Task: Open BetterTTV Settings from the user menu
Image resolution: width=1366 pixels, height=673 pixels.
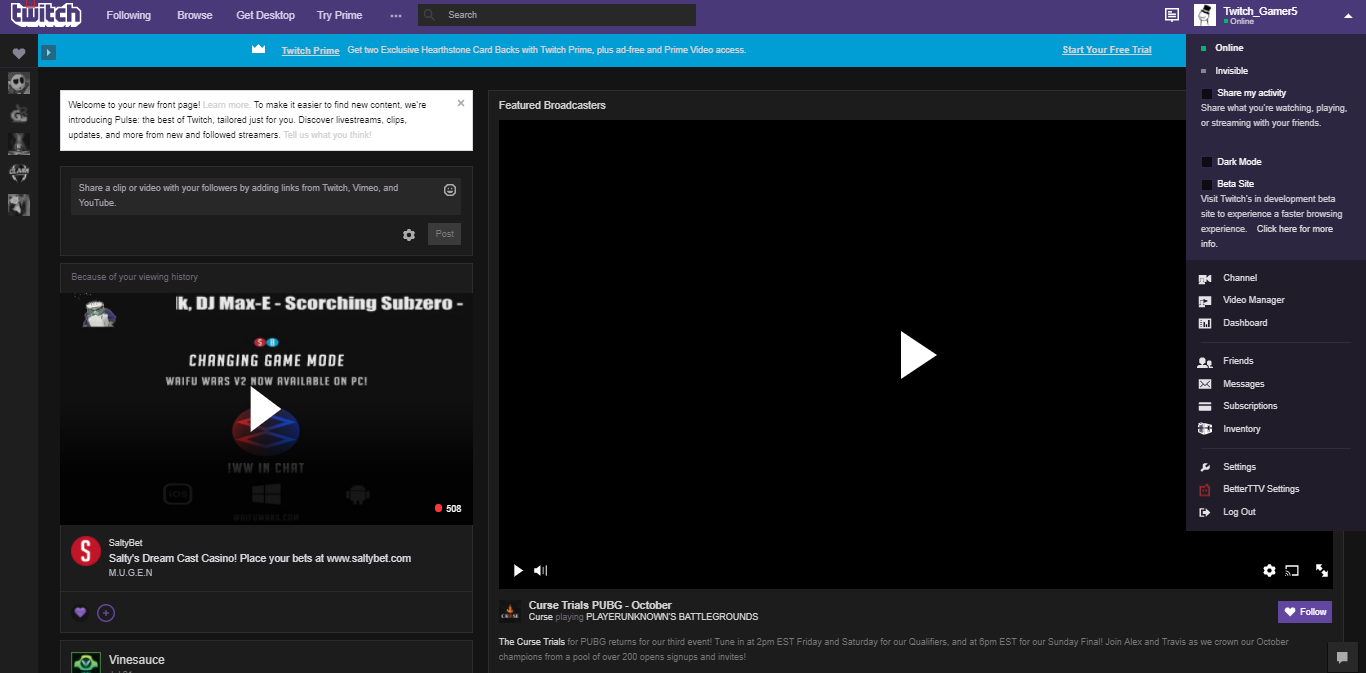Action: tap(1262, 489)
